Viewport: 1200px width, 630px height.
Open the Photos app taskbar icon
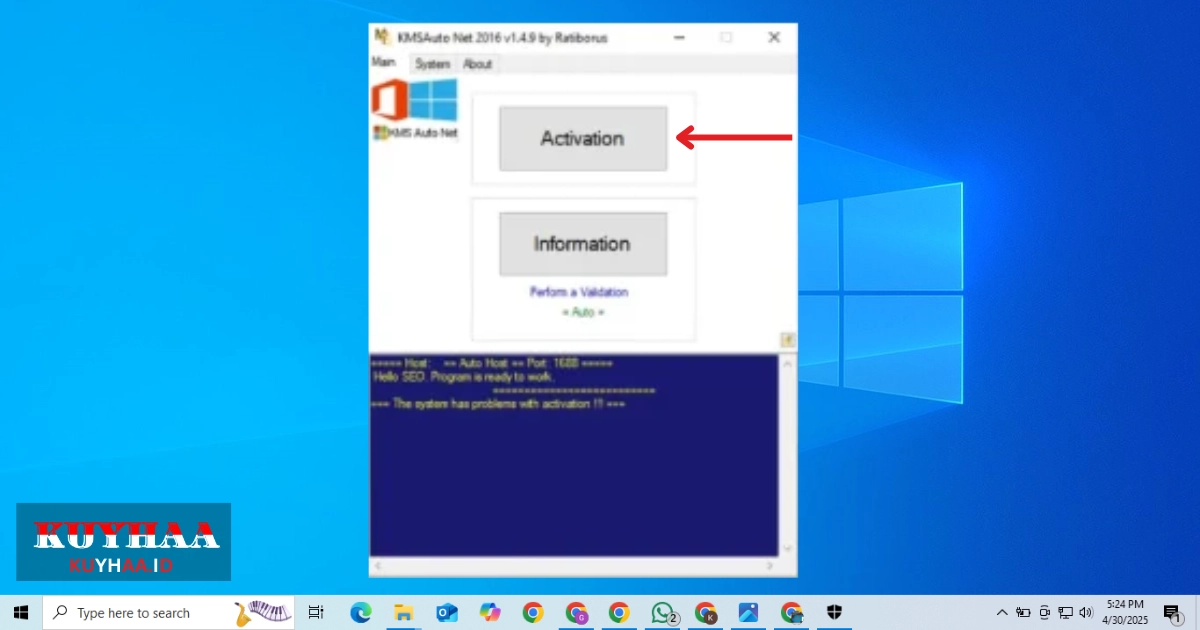tap(749, 613)
